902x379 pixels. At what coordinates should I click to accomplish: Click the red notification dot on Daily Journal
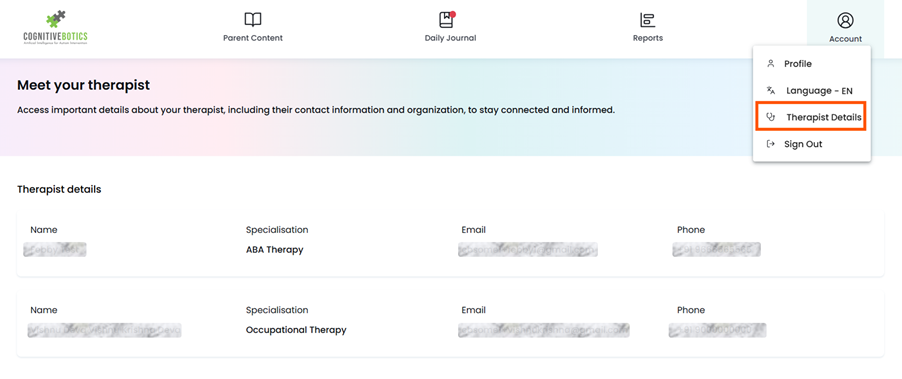click(453, 14)
